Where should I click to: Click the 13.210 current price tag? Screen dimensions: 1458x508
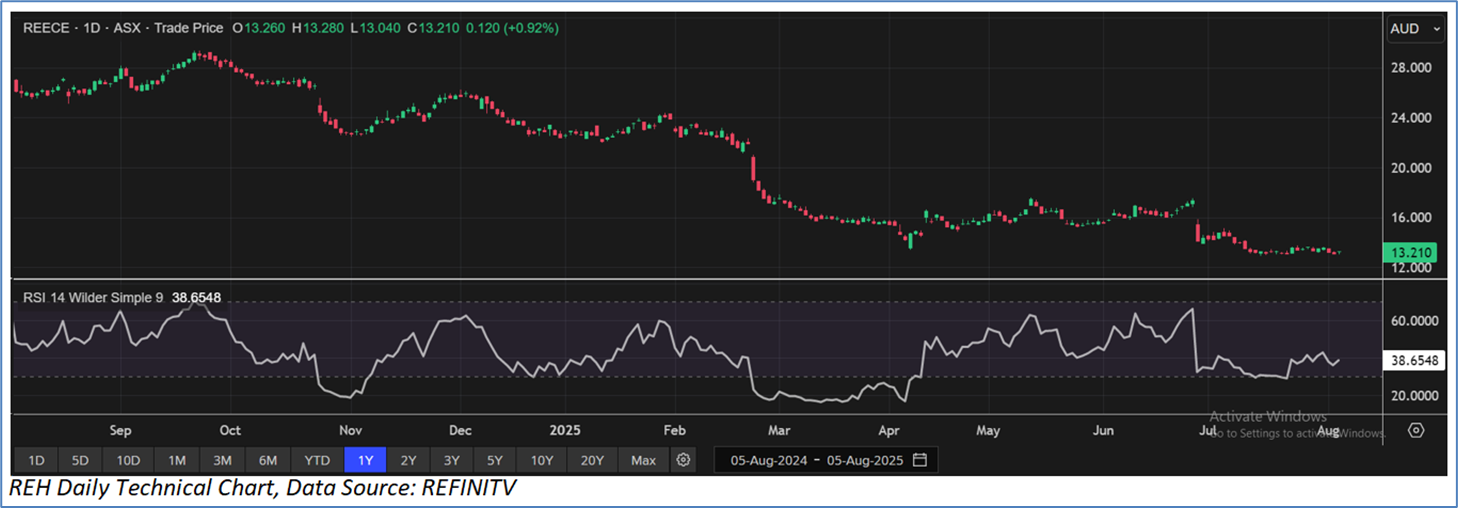click(x=1408, y=252)
